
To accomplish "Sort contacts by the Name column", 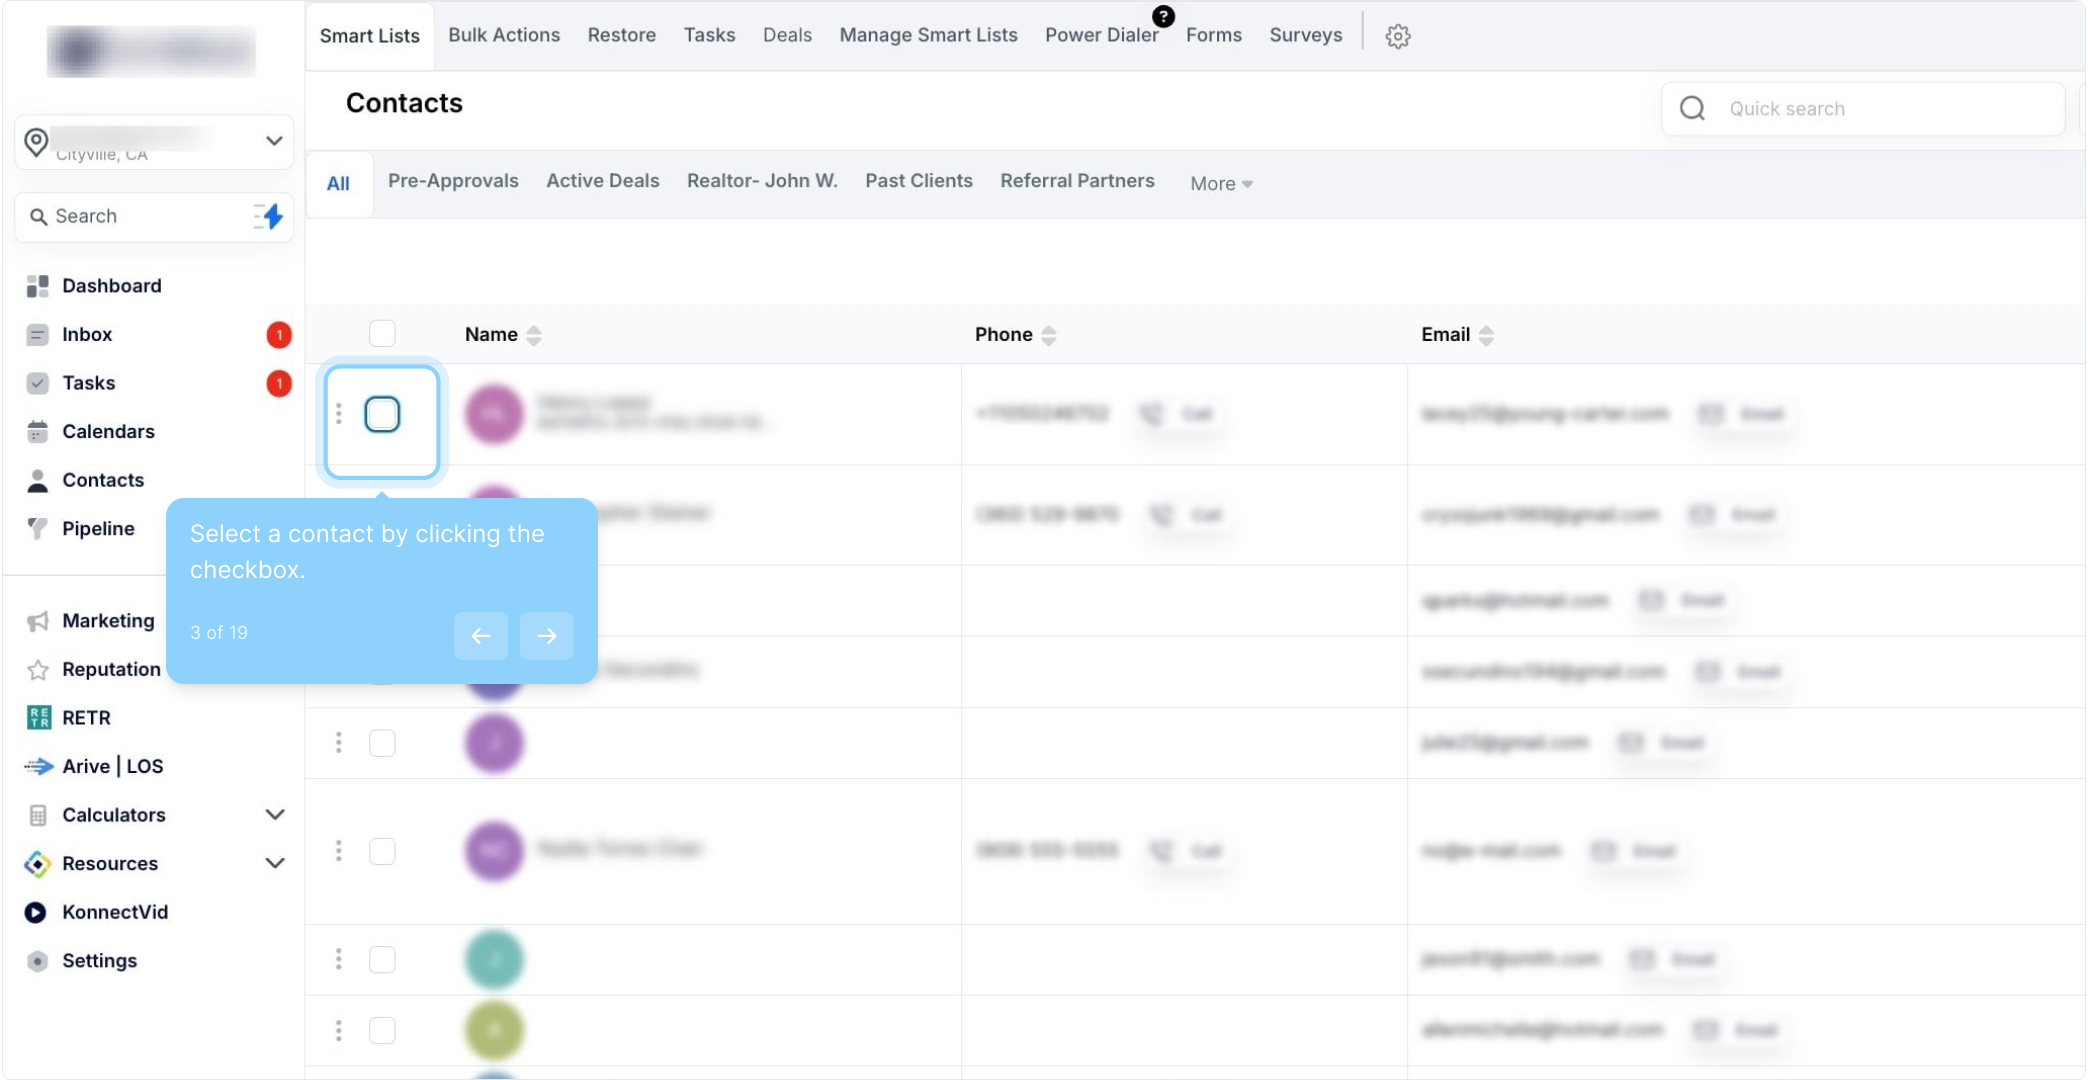I will (533, 335).
